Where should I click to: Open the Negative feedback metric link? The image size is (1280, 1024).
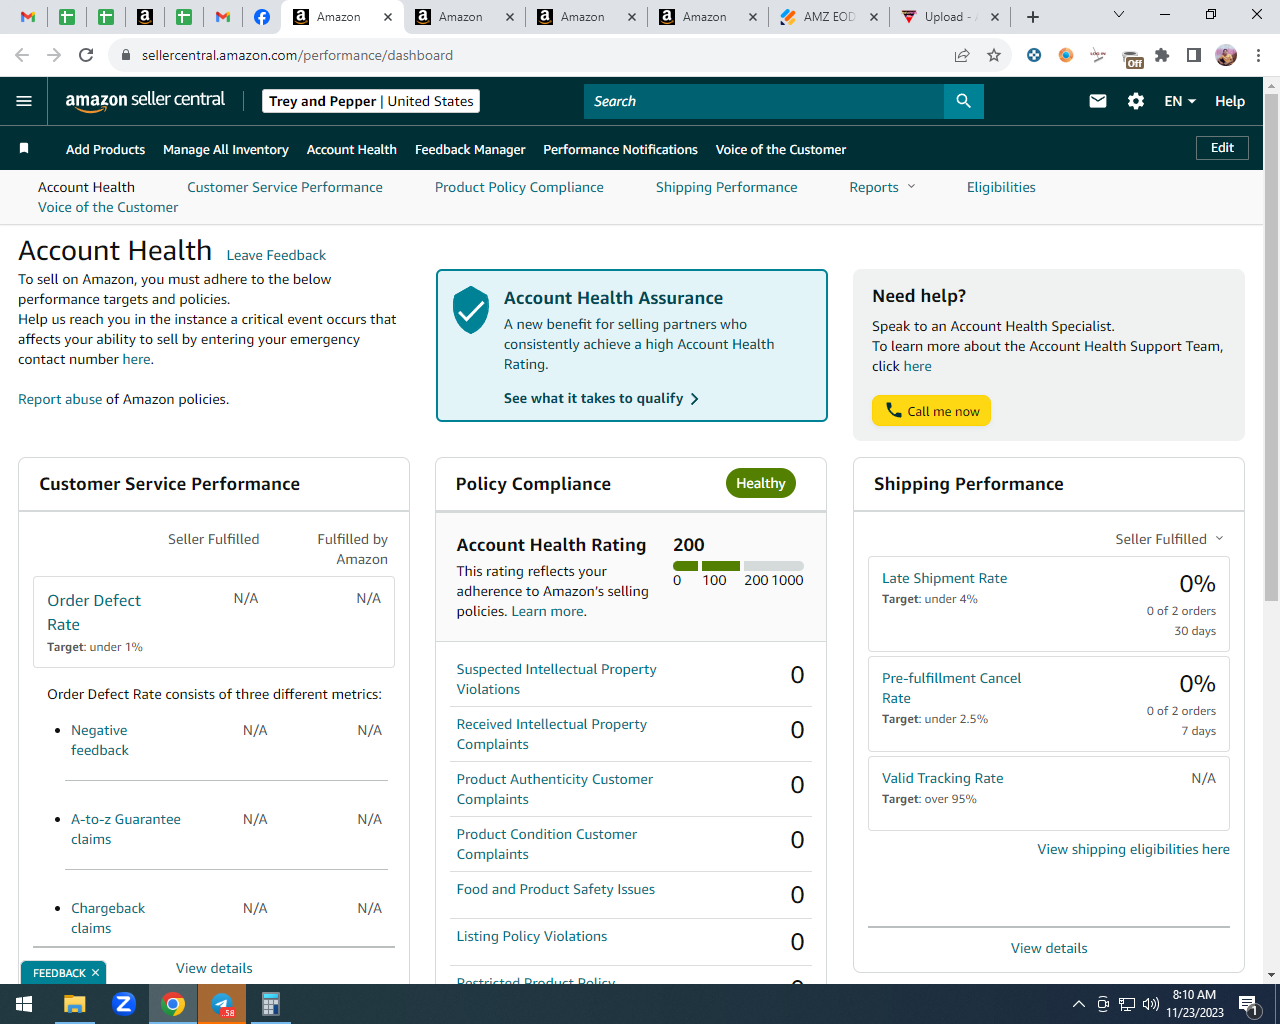[x=100, y=740]
